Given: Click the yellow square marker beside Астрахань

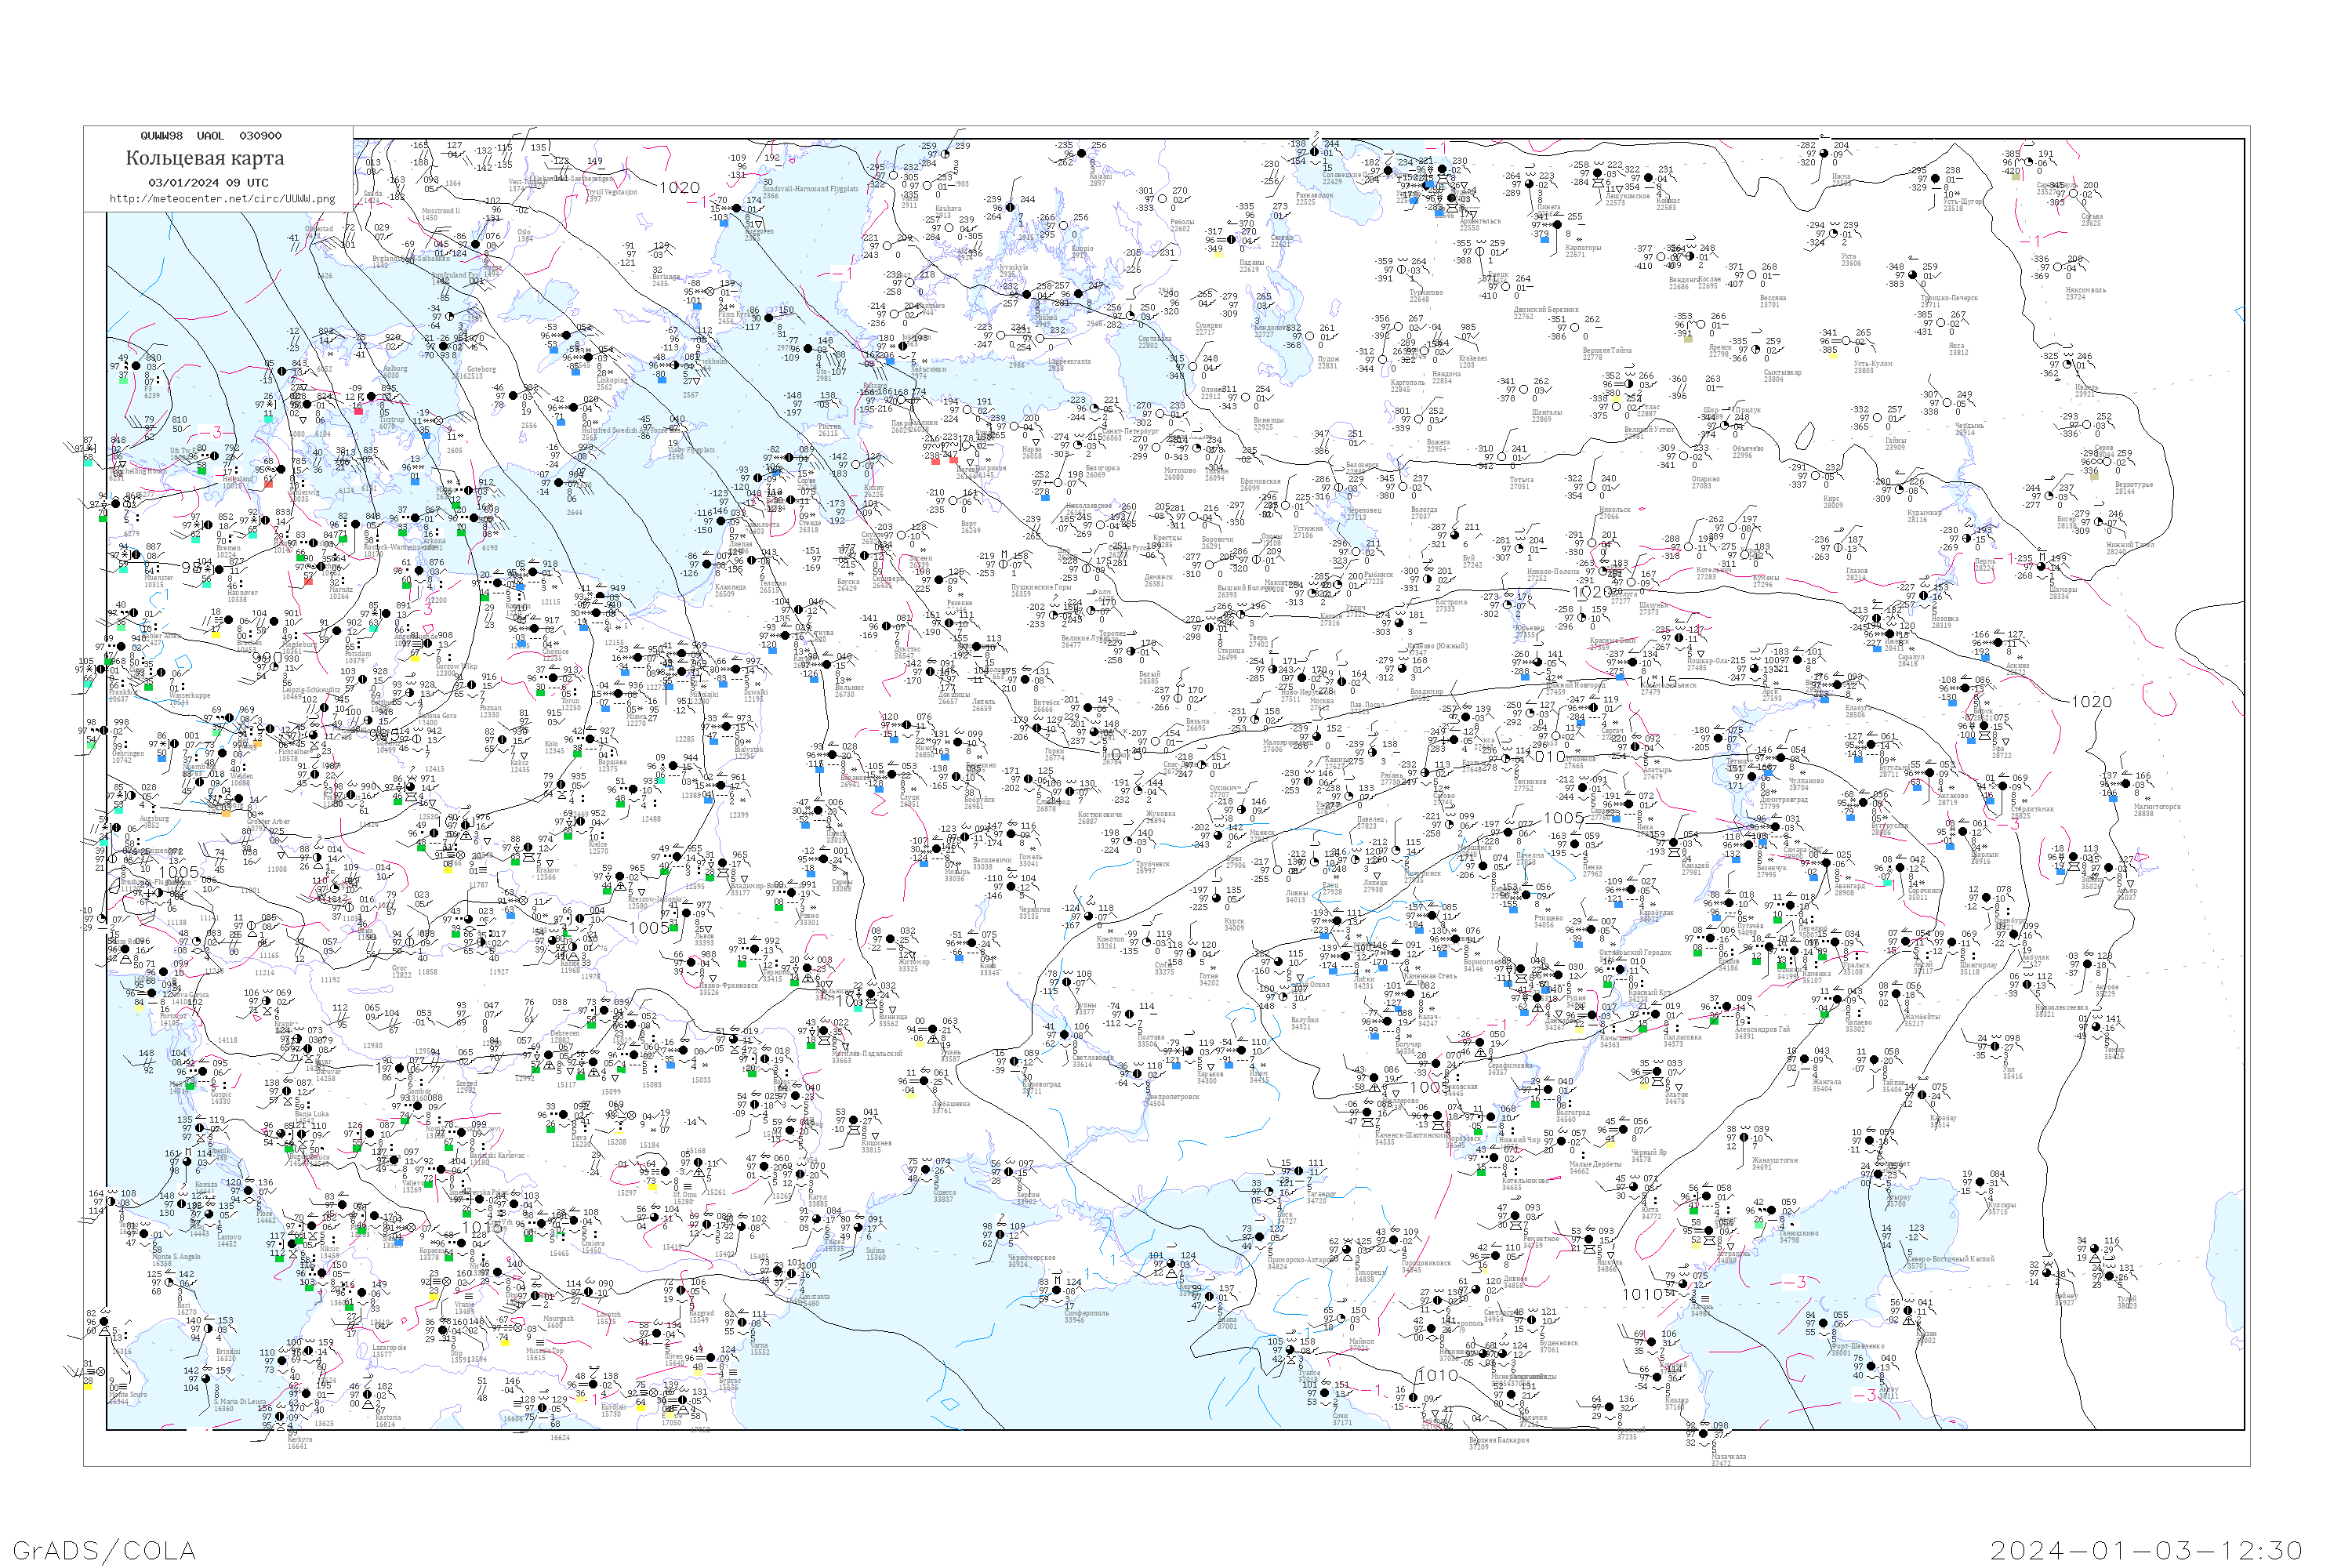Looking at the screenshot, I should point(1696,1246).
